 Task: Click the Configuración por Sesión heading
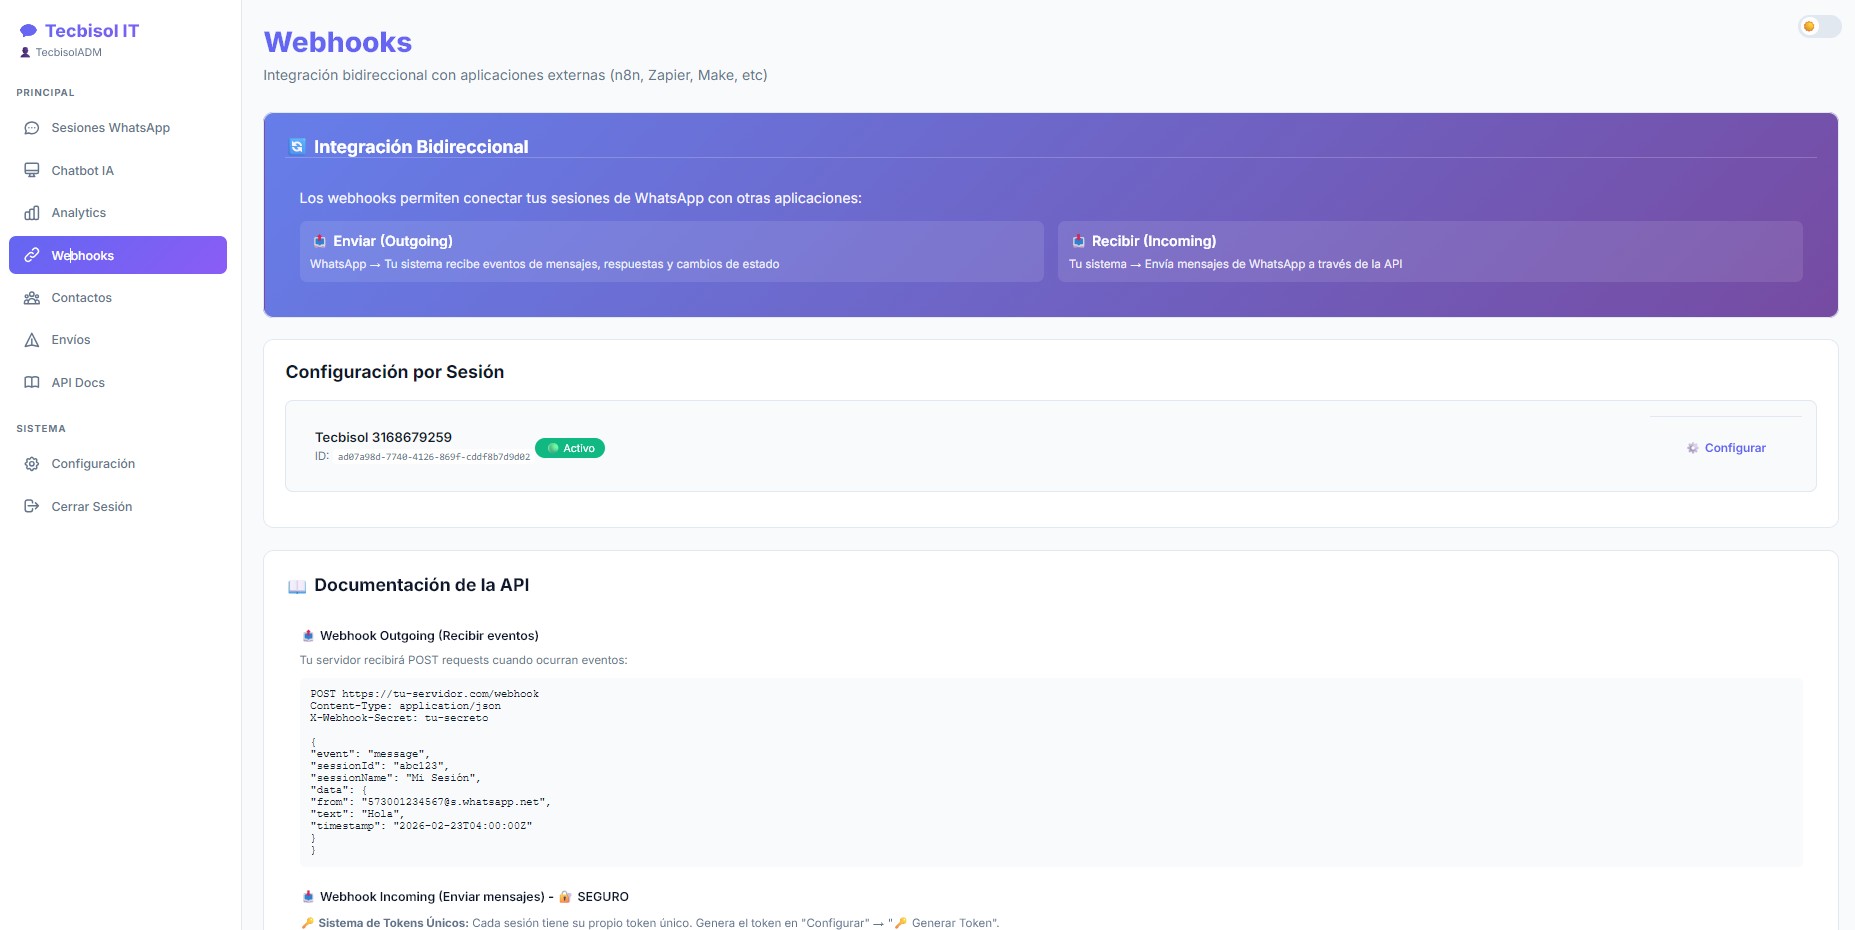click(395, 372)
